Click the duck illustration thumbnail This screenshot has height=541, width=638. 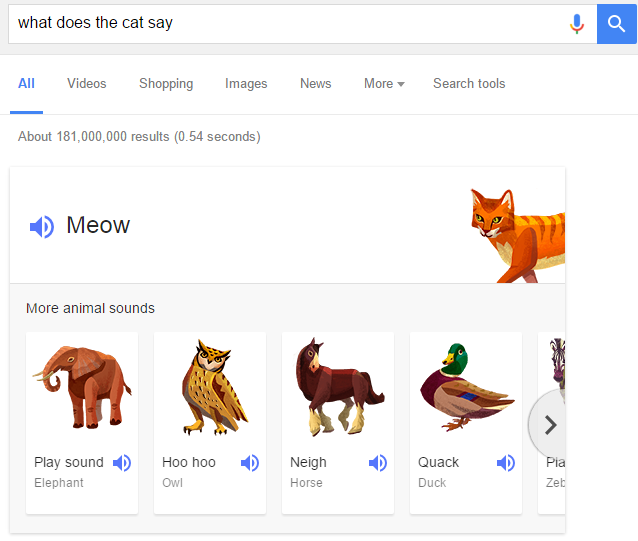point(466,387)
